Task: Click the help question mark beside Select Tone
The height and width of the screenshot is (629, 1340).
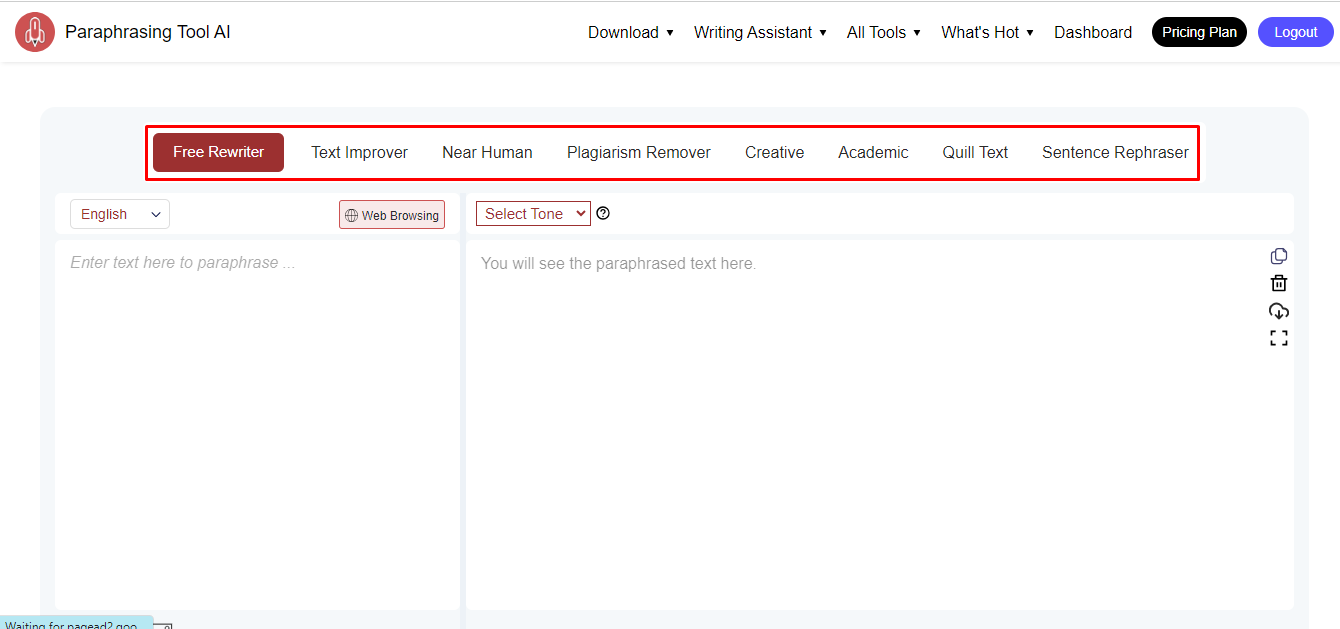Action: pyautogui.click(x=603, y=213)
